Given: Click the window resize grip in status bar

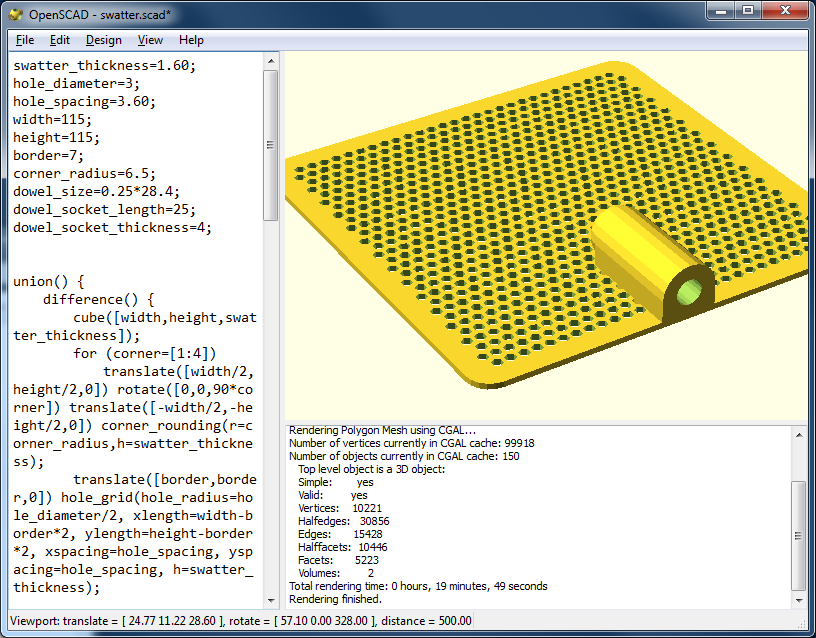Looking at the screenshot, I should (802, 624).
